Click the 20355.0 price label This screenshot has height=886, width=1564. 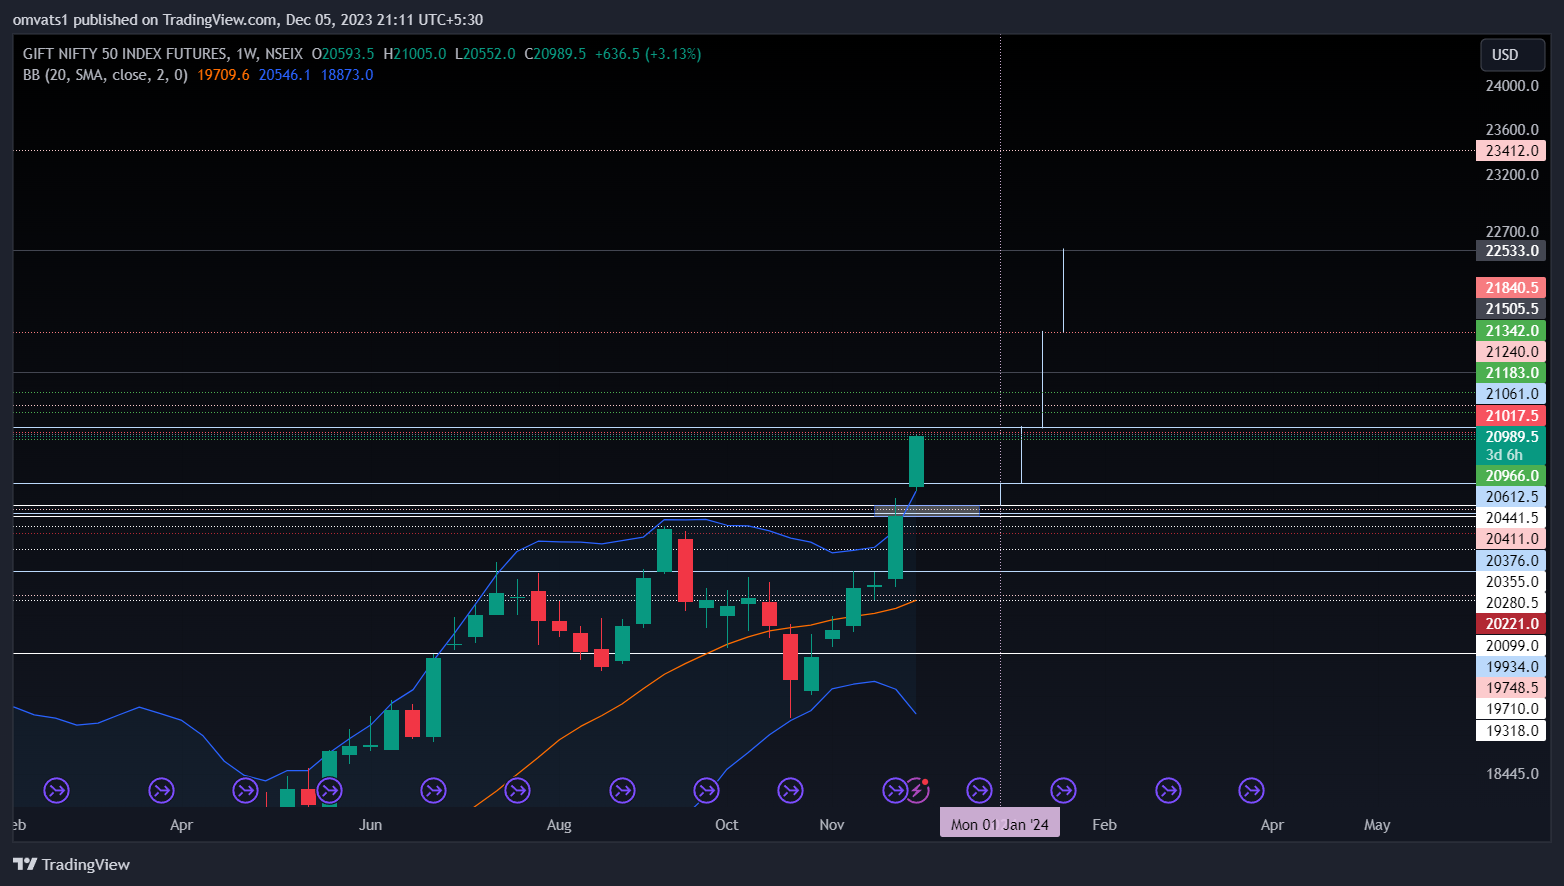coord(1511,582)
